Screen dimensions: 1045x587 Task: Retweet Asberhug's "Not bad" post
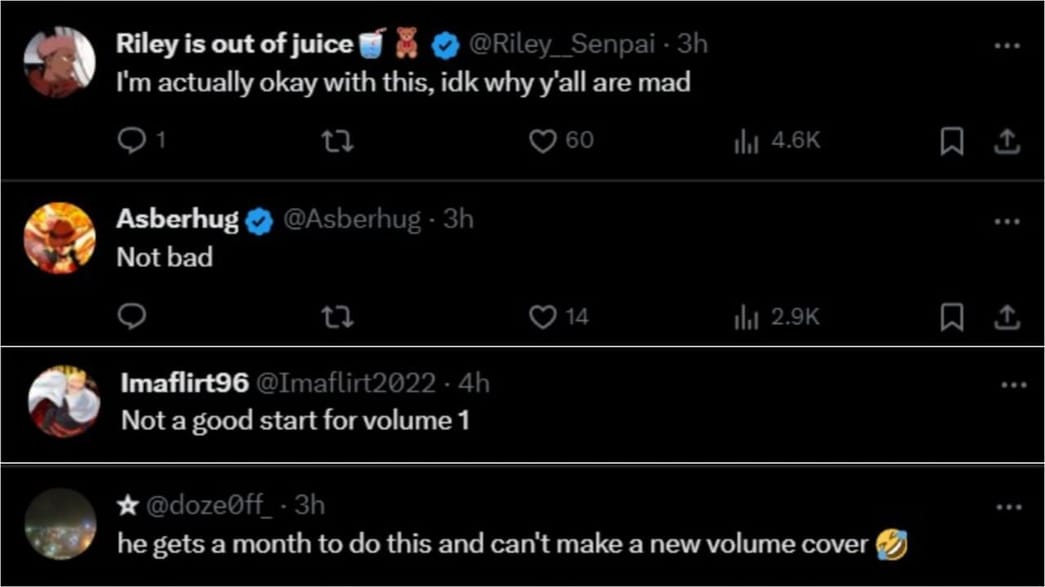(339, 317)
